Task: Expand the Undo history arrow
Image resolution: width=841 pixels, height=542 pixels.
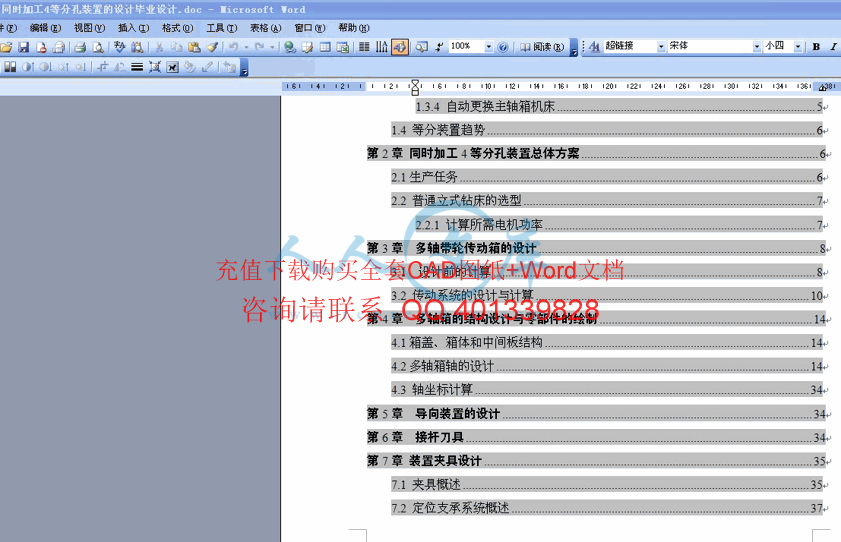Action: click(246, 47)
